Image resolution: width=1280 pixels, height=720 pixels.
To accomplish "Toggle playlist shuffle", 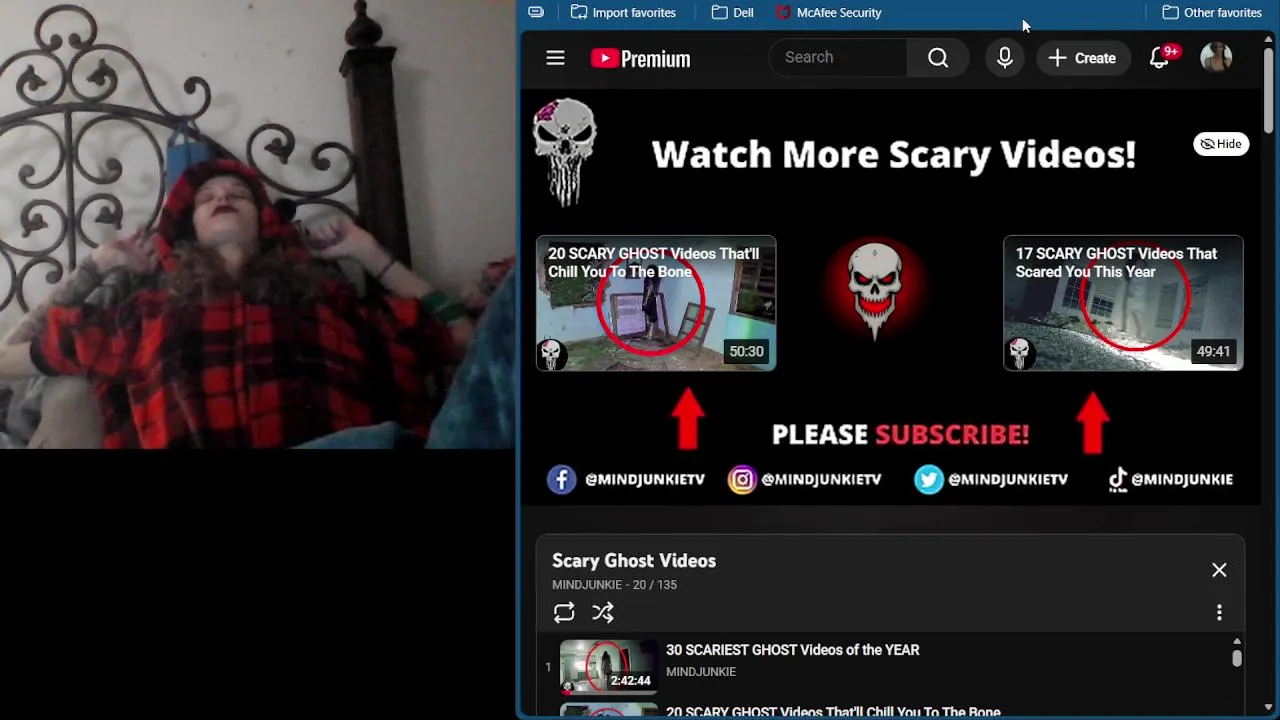I will tap(602, 612).
